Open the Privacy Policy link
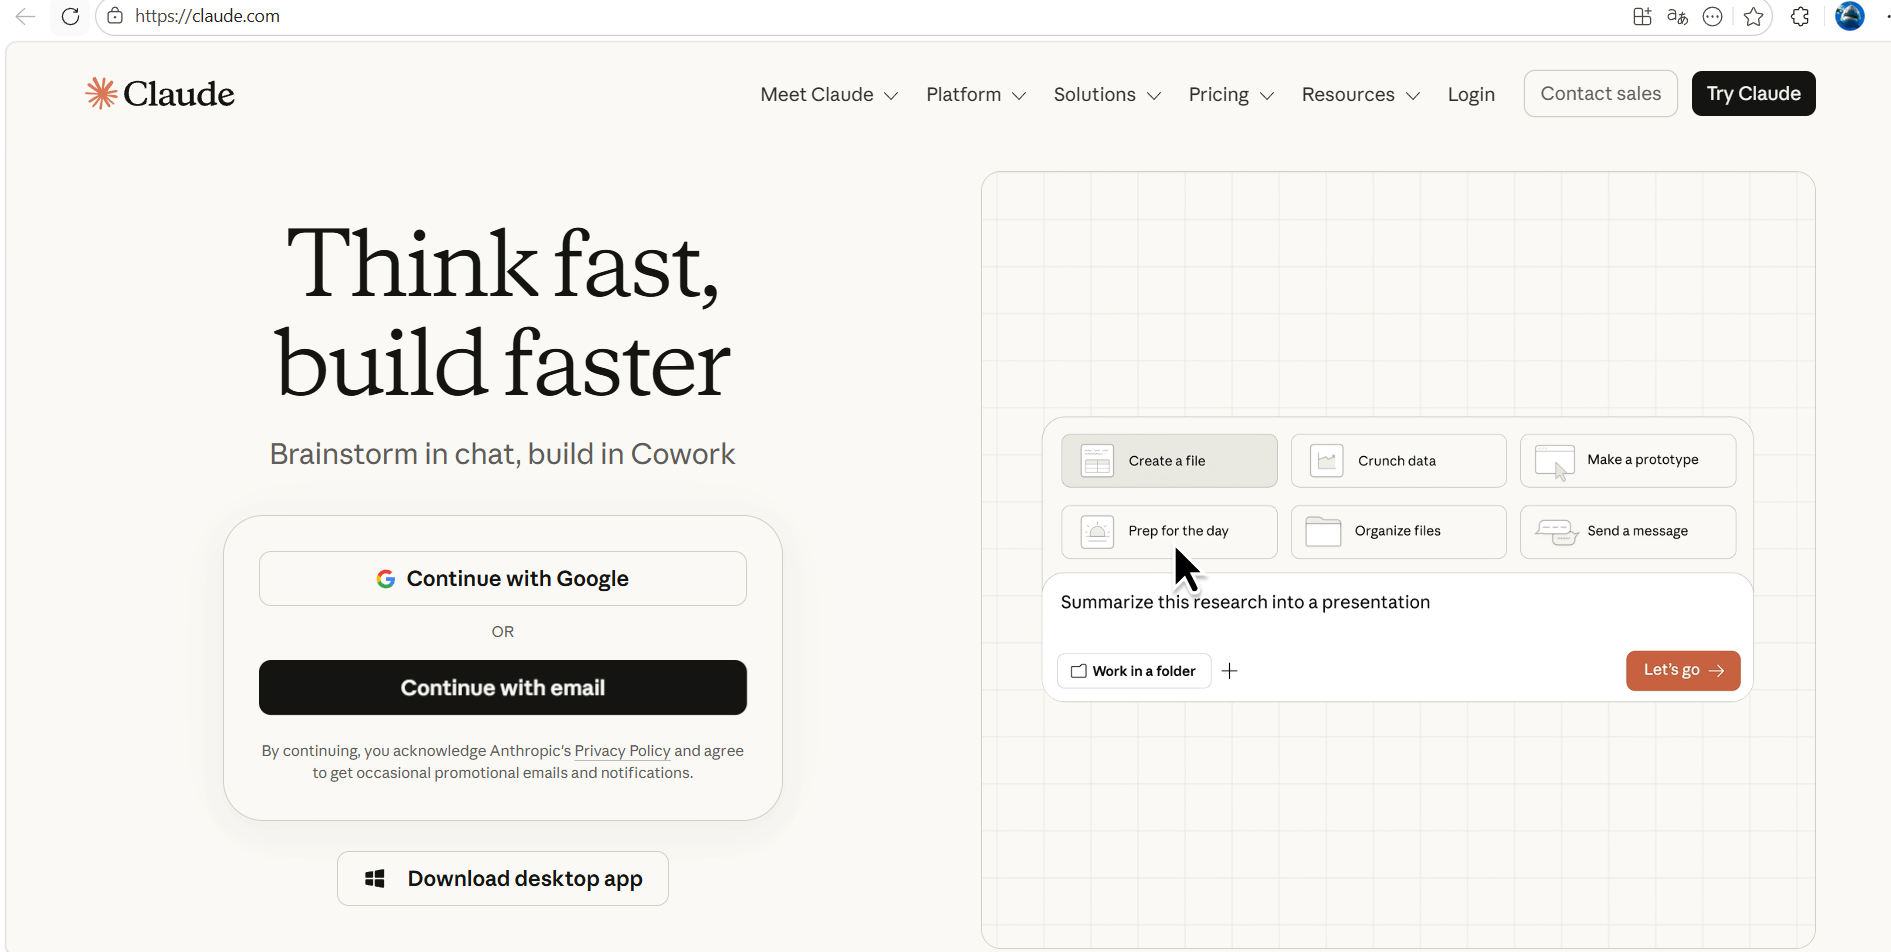This screenshot has height=952, width=1891. (x=622, y=751)
